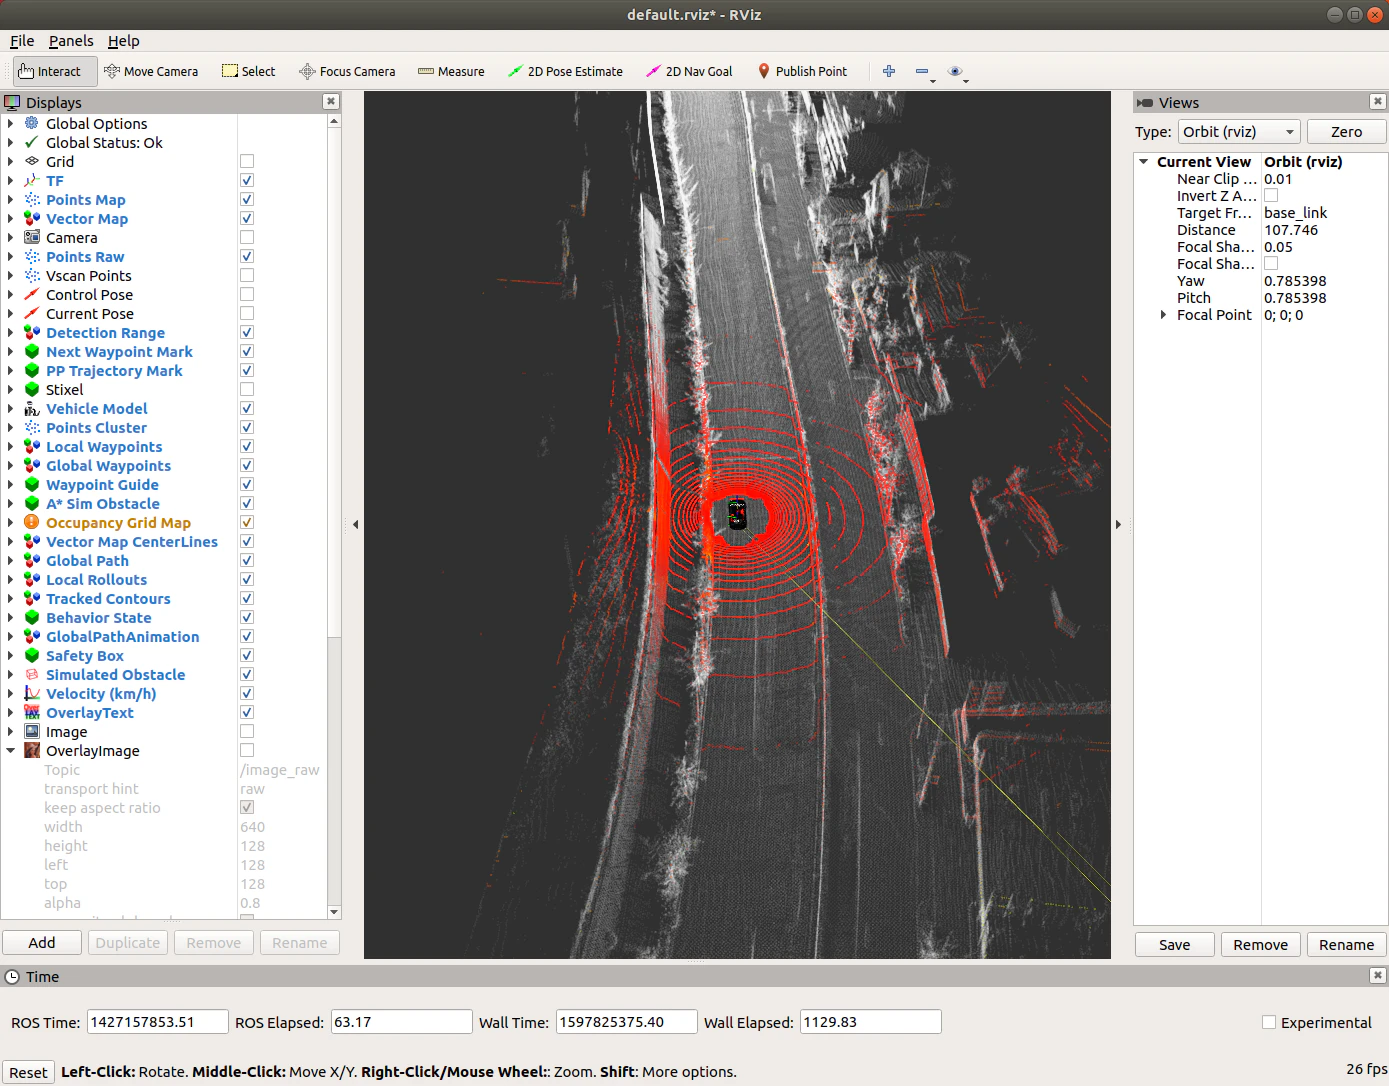The image size is (1389, 1086).
Task: Open the Panels menu
Action: tap(71, 41)
